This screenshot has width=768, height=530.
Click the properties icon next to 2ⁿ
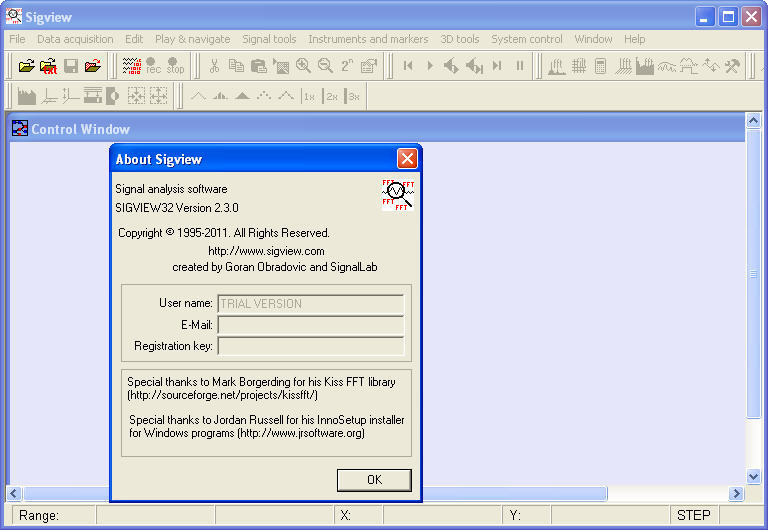[369, 66]
